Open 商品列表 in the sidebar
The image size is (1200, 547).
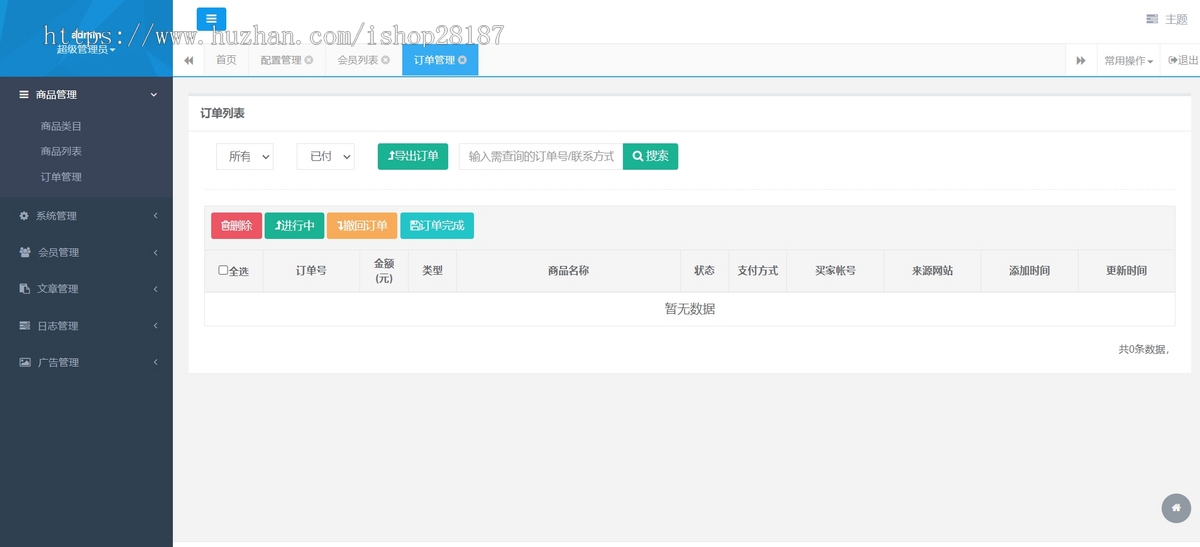coord(61,151)
